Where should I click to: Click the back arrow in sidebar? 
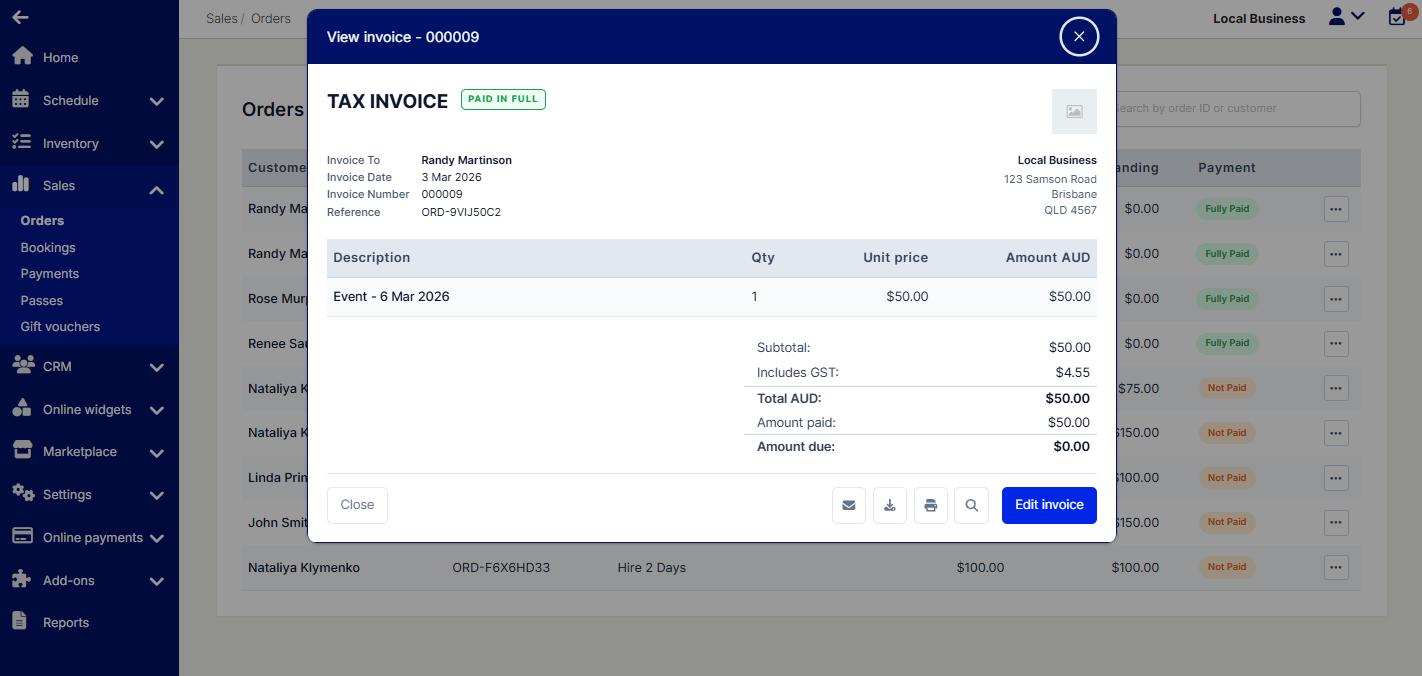20,17
